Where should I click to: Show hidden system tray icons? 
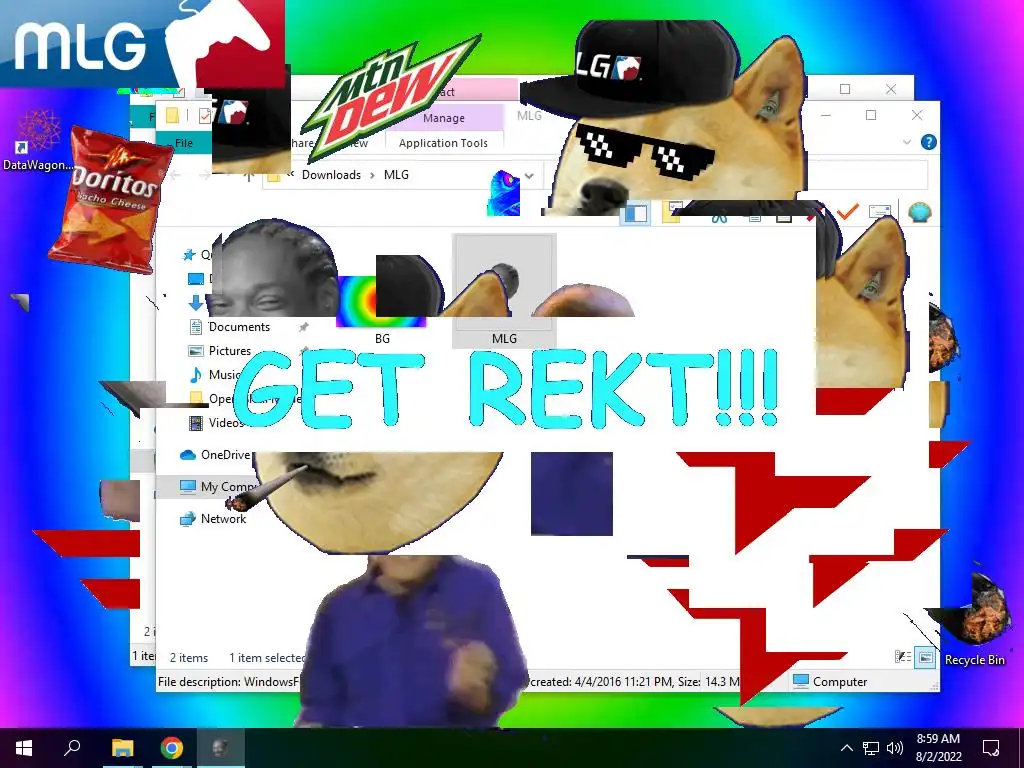click(x=846, y=748)
